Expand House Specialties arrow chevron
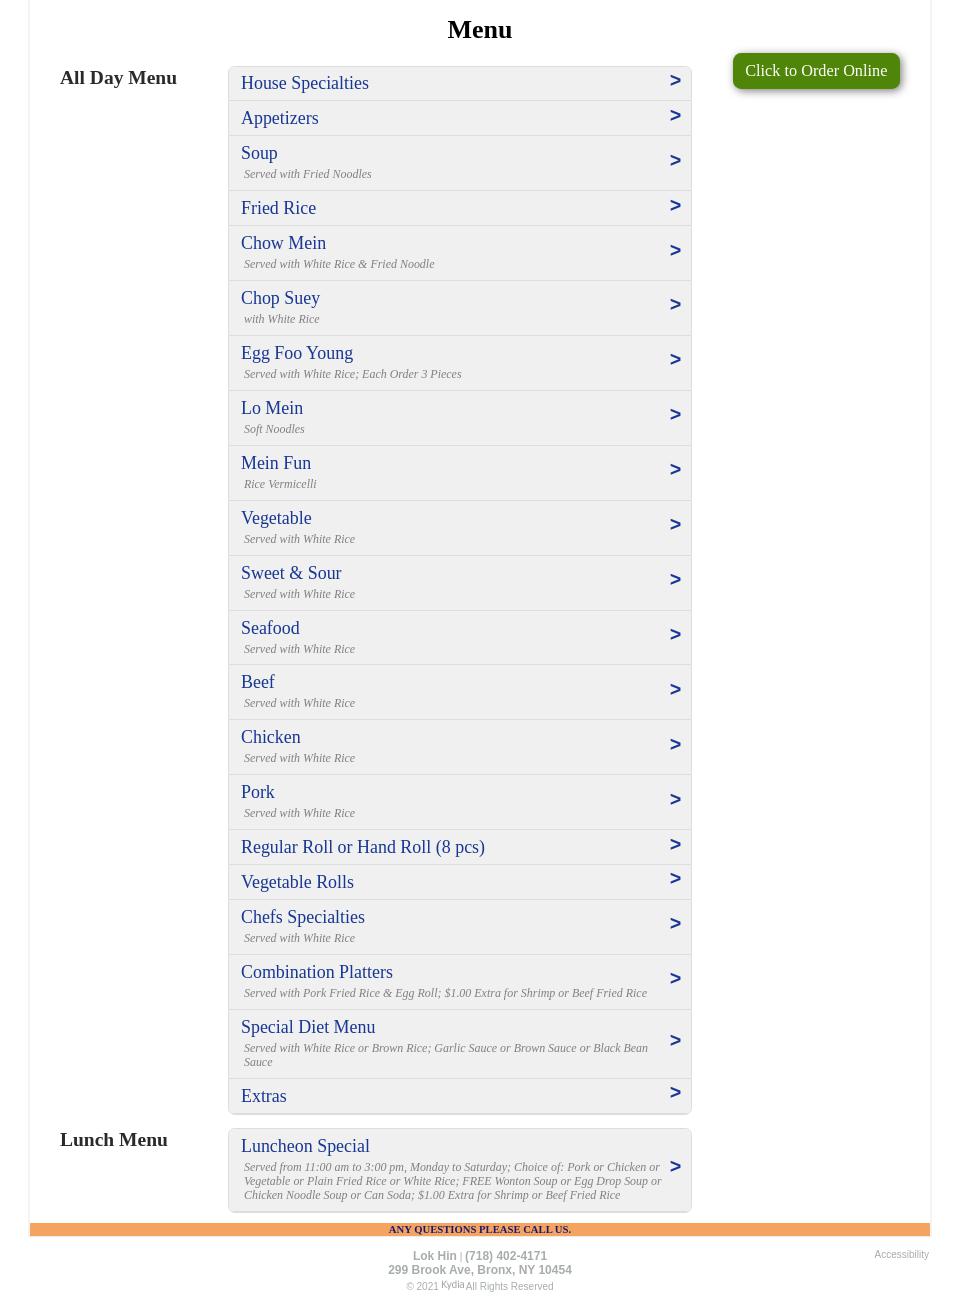The height and width of the screenshot is (1314, 960). (x=675, y=81)
